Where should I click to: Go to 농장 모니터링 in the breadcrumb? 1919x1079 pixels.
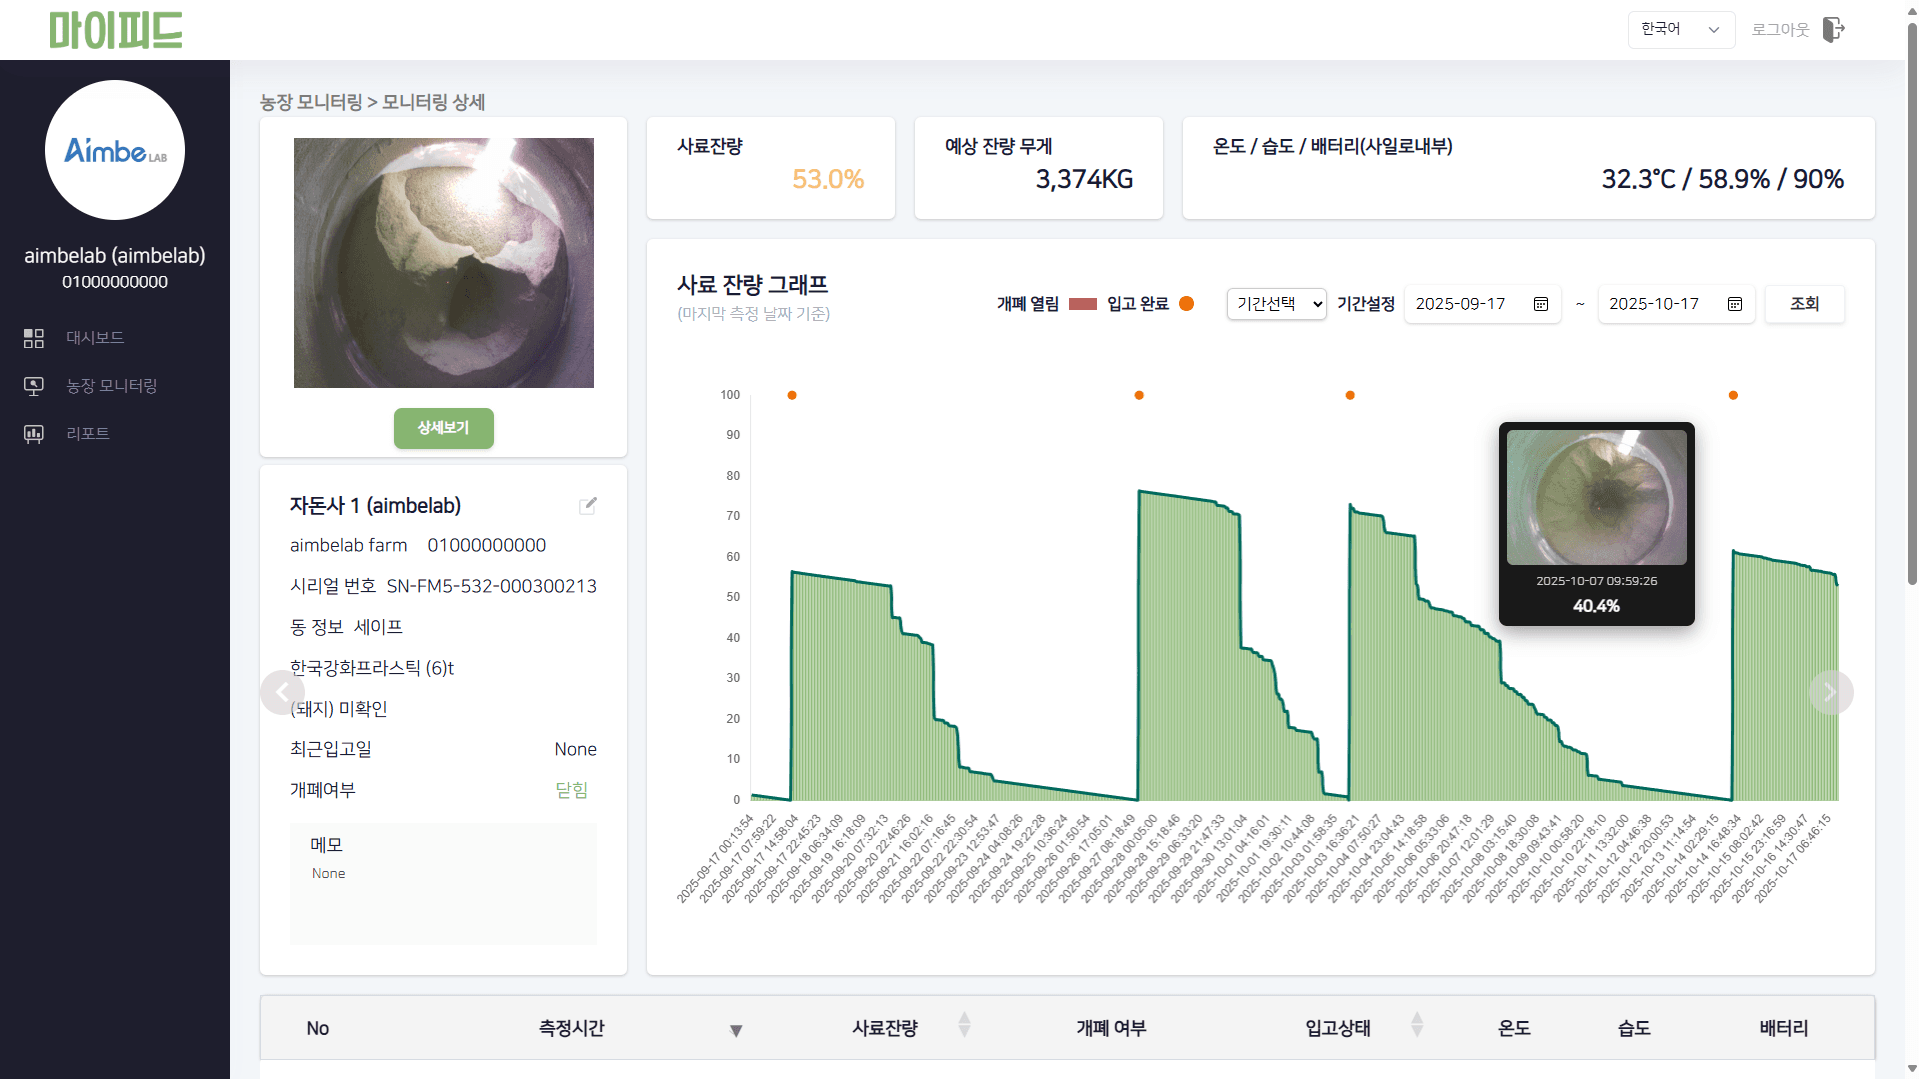[x=310, y=102]
